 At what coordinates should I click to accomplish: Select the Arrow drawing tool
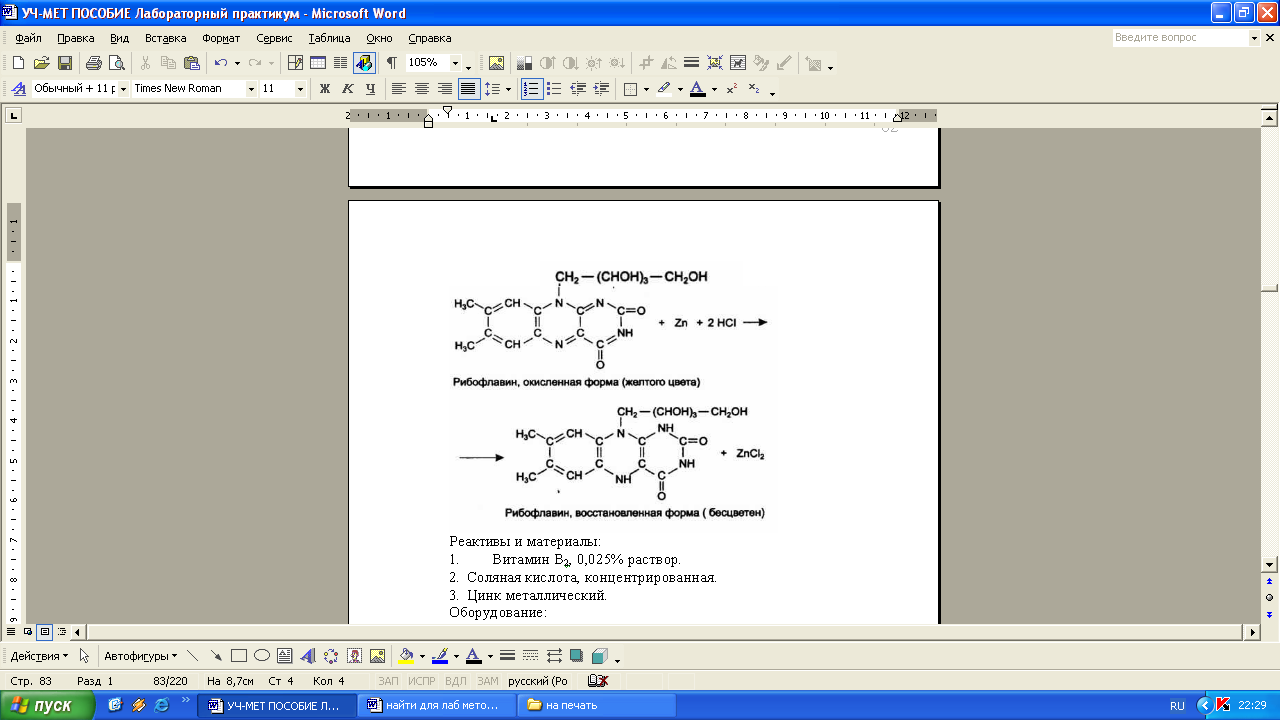click(215, 656)
